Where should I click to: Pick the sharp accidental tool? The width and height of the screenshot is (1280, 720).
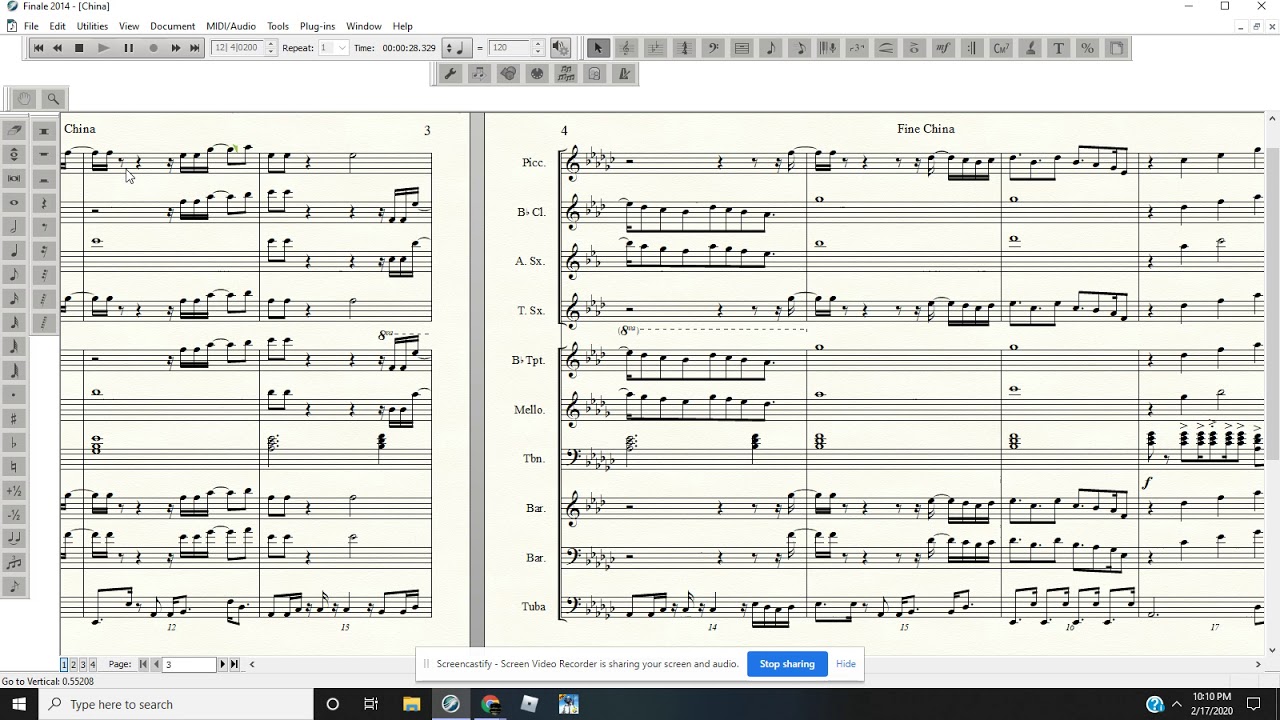[14, 418]
